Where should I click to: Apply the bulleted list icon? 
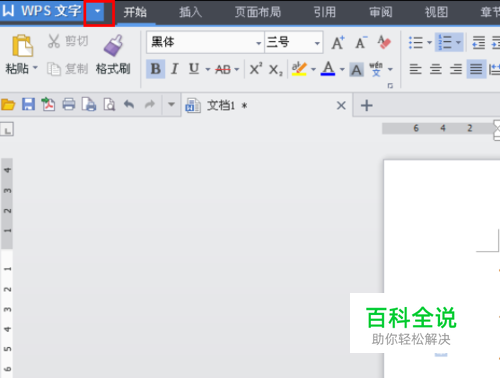(x=416, y=42)
